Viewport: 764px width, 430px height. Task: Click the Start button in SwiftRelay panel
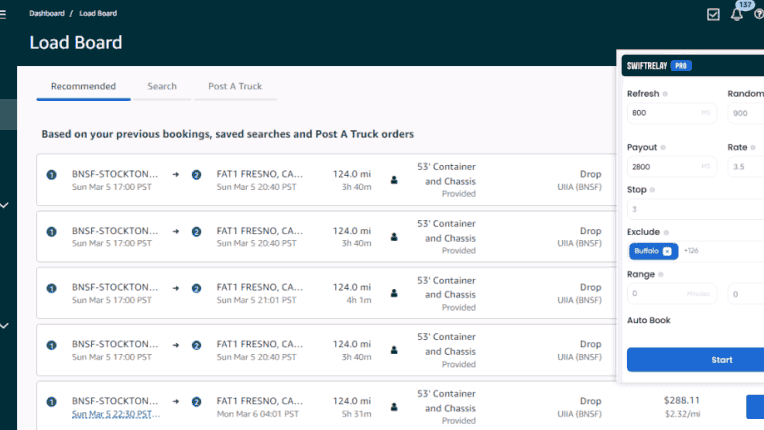pyautogui.click(x=695, y=359)
